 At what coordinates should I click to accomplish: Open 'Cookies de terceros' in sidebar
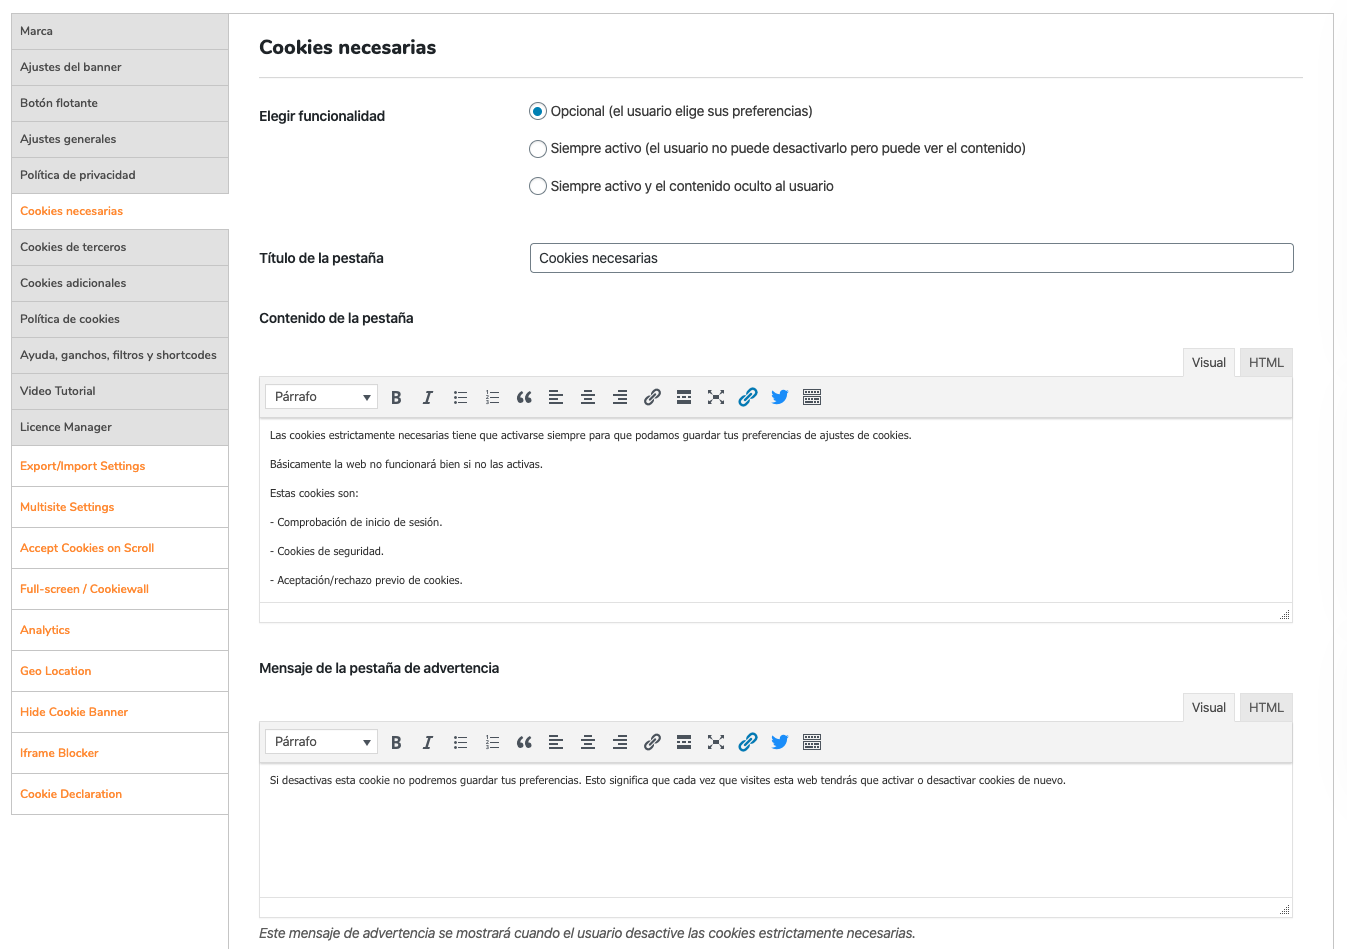[x=73, y=247]
